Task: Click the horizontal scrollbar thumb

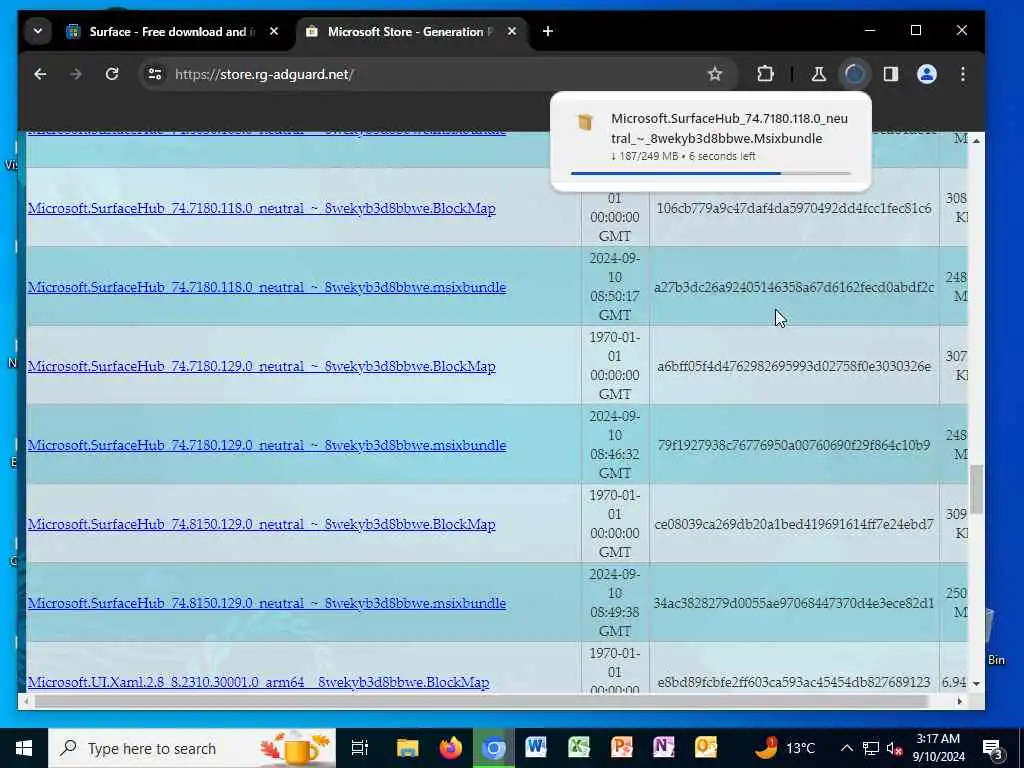Action: [x=481, y=701]
